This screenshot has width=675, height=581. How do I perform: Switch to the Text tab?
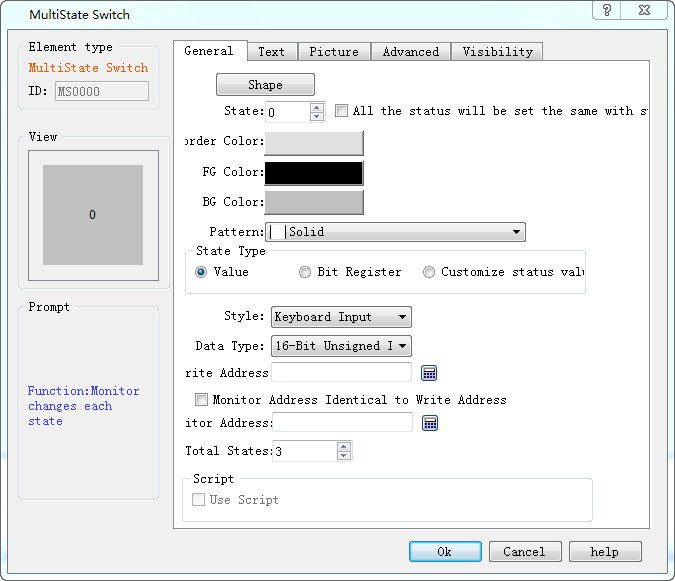click(272, 52)
